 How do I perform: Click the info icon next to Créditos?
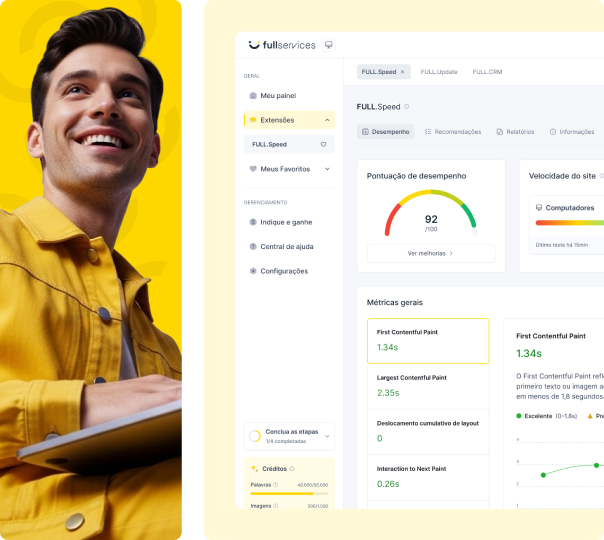[294, 468]
